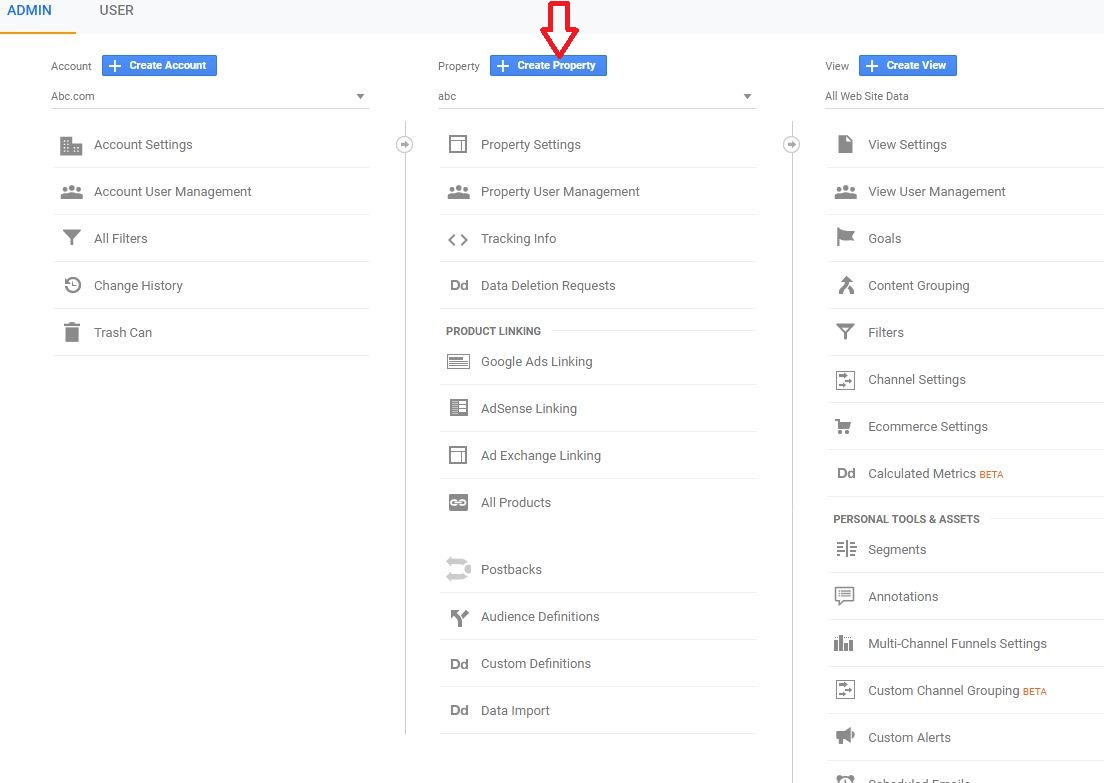Click the Ecommerce Settings cart icon
The height and width of the screenshot is (783, 1104).
(845, 427)
